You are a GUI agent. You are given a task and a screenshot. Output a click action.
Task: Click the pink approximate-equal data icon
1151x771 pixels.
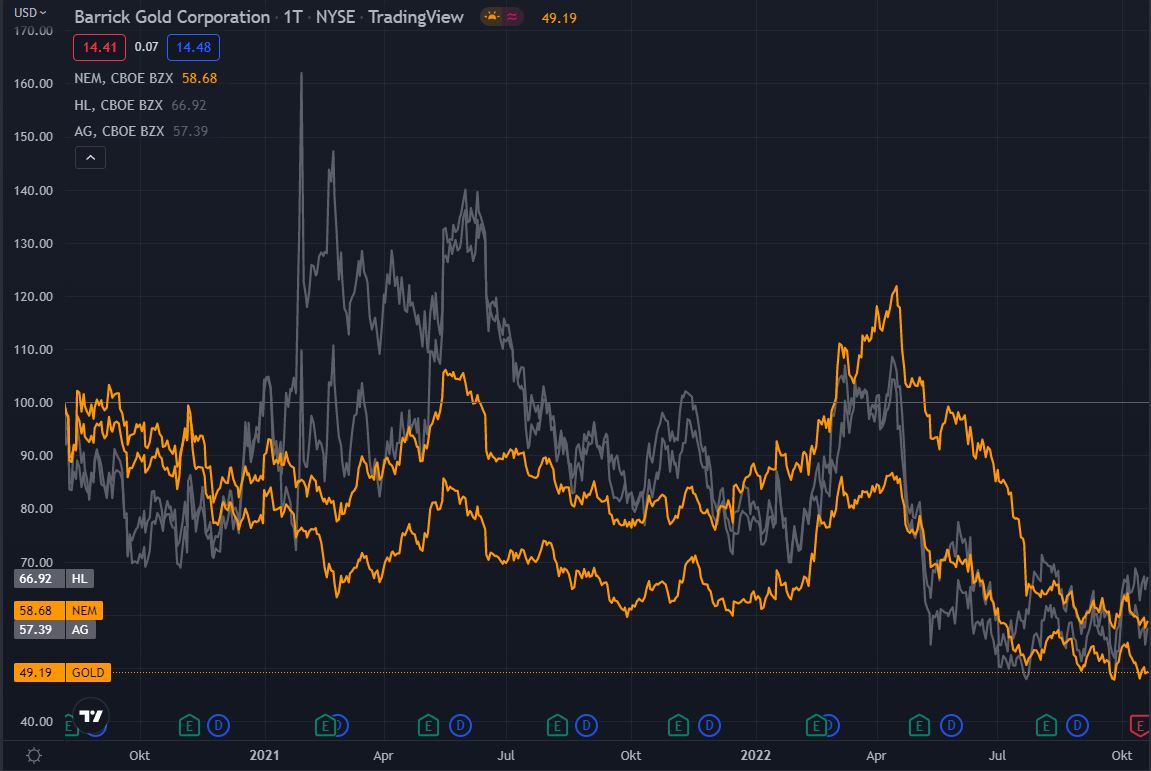pos(513,17)
